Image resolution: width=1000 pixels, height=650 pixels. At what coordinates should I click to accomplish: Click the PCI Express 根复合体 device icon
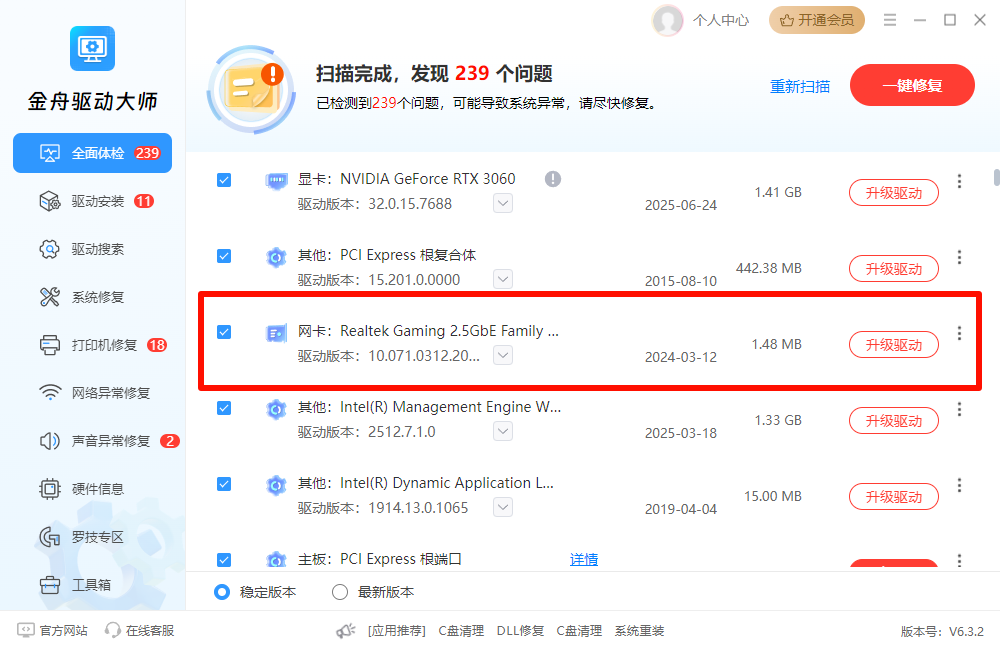(x=276, y=258)
